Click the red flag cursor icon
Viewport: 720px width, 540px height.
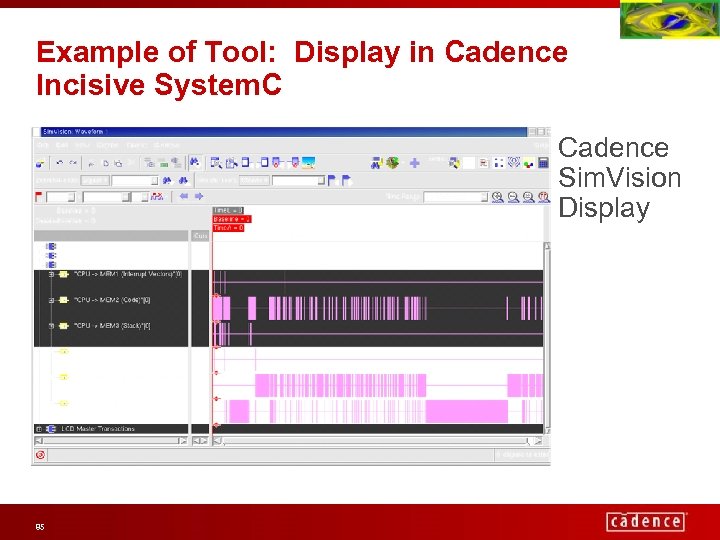[x=39, y=197]
